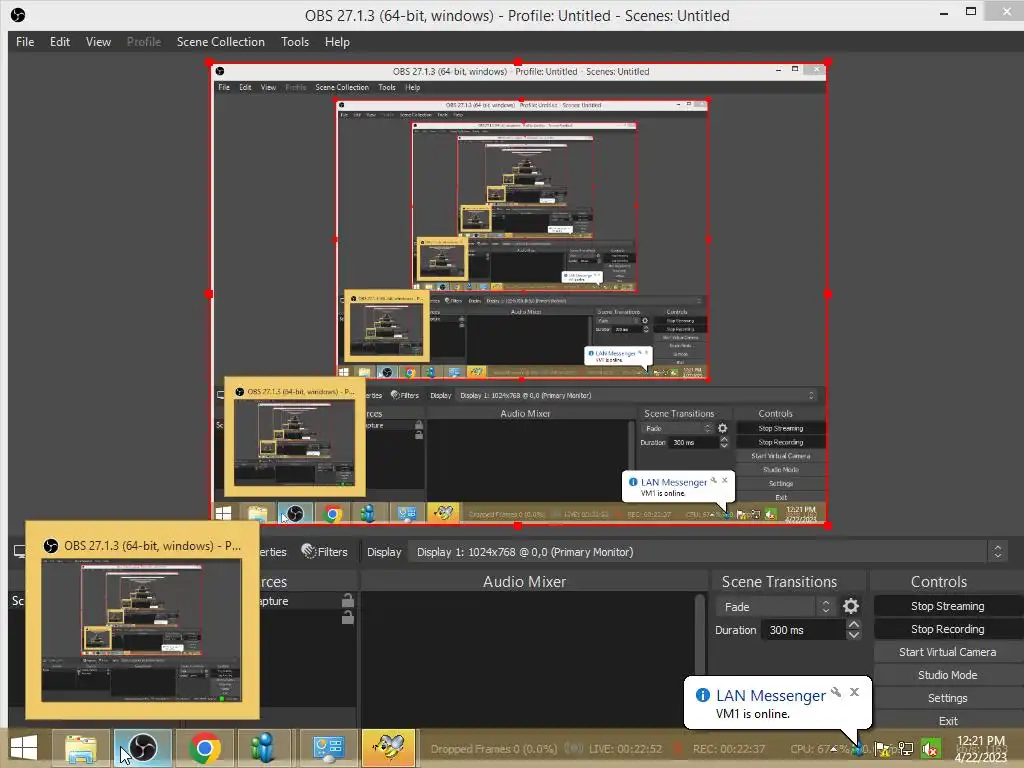The image size is (1024, 768).
Task: Click the network tray icon
Action: pos(906,749)
